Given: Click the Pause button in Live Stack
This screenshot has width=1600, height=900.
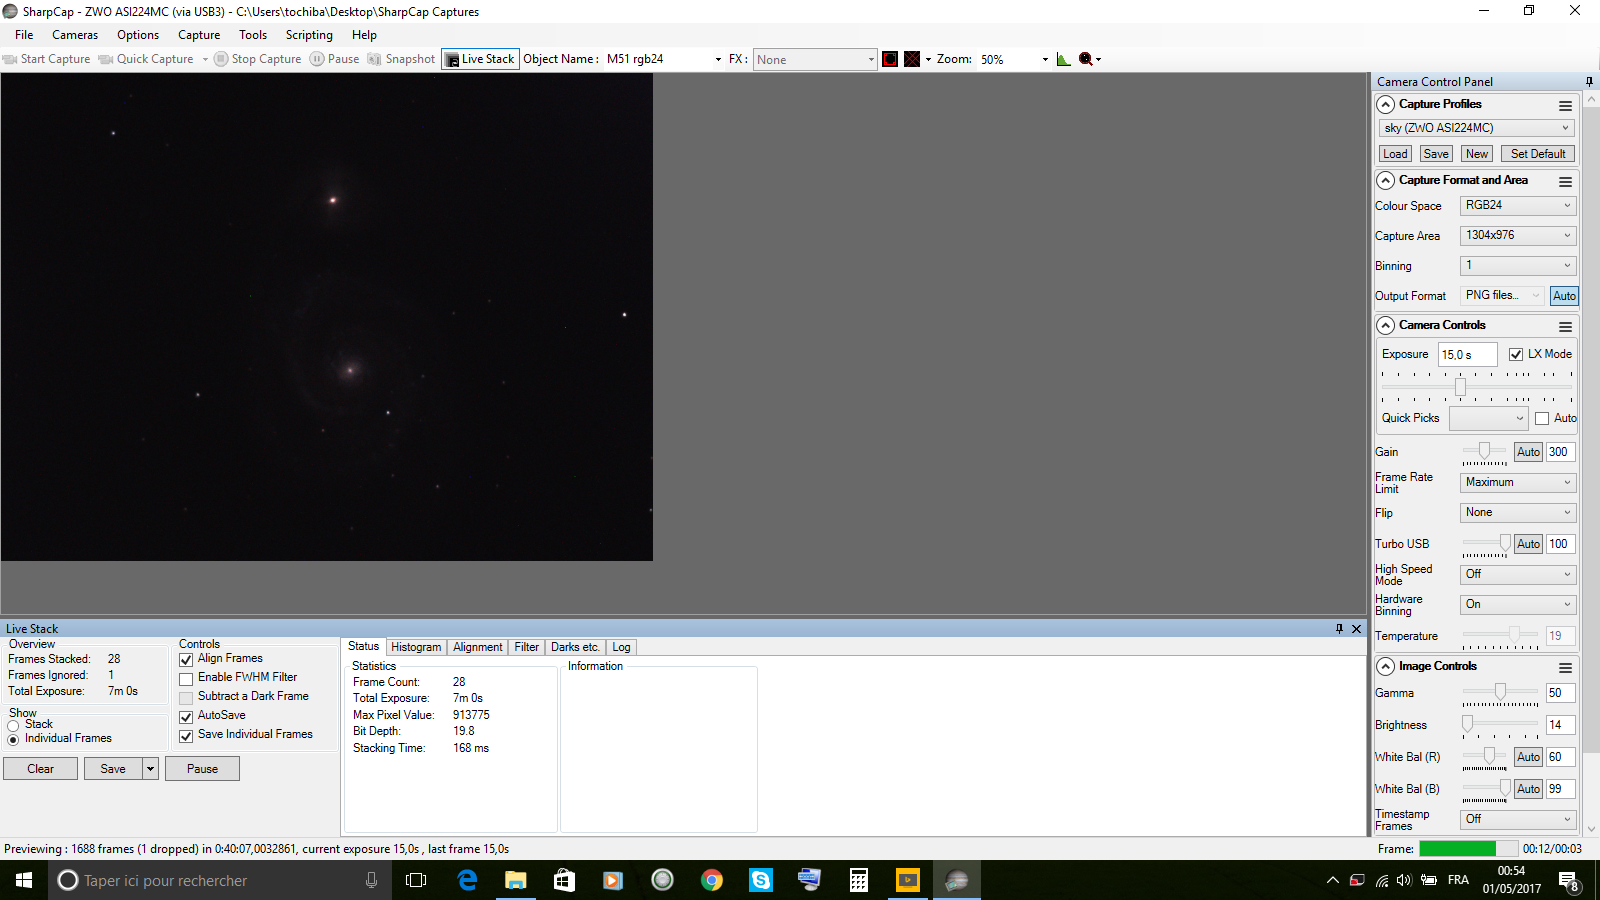Looking at the screenshot, I should 202,768.
